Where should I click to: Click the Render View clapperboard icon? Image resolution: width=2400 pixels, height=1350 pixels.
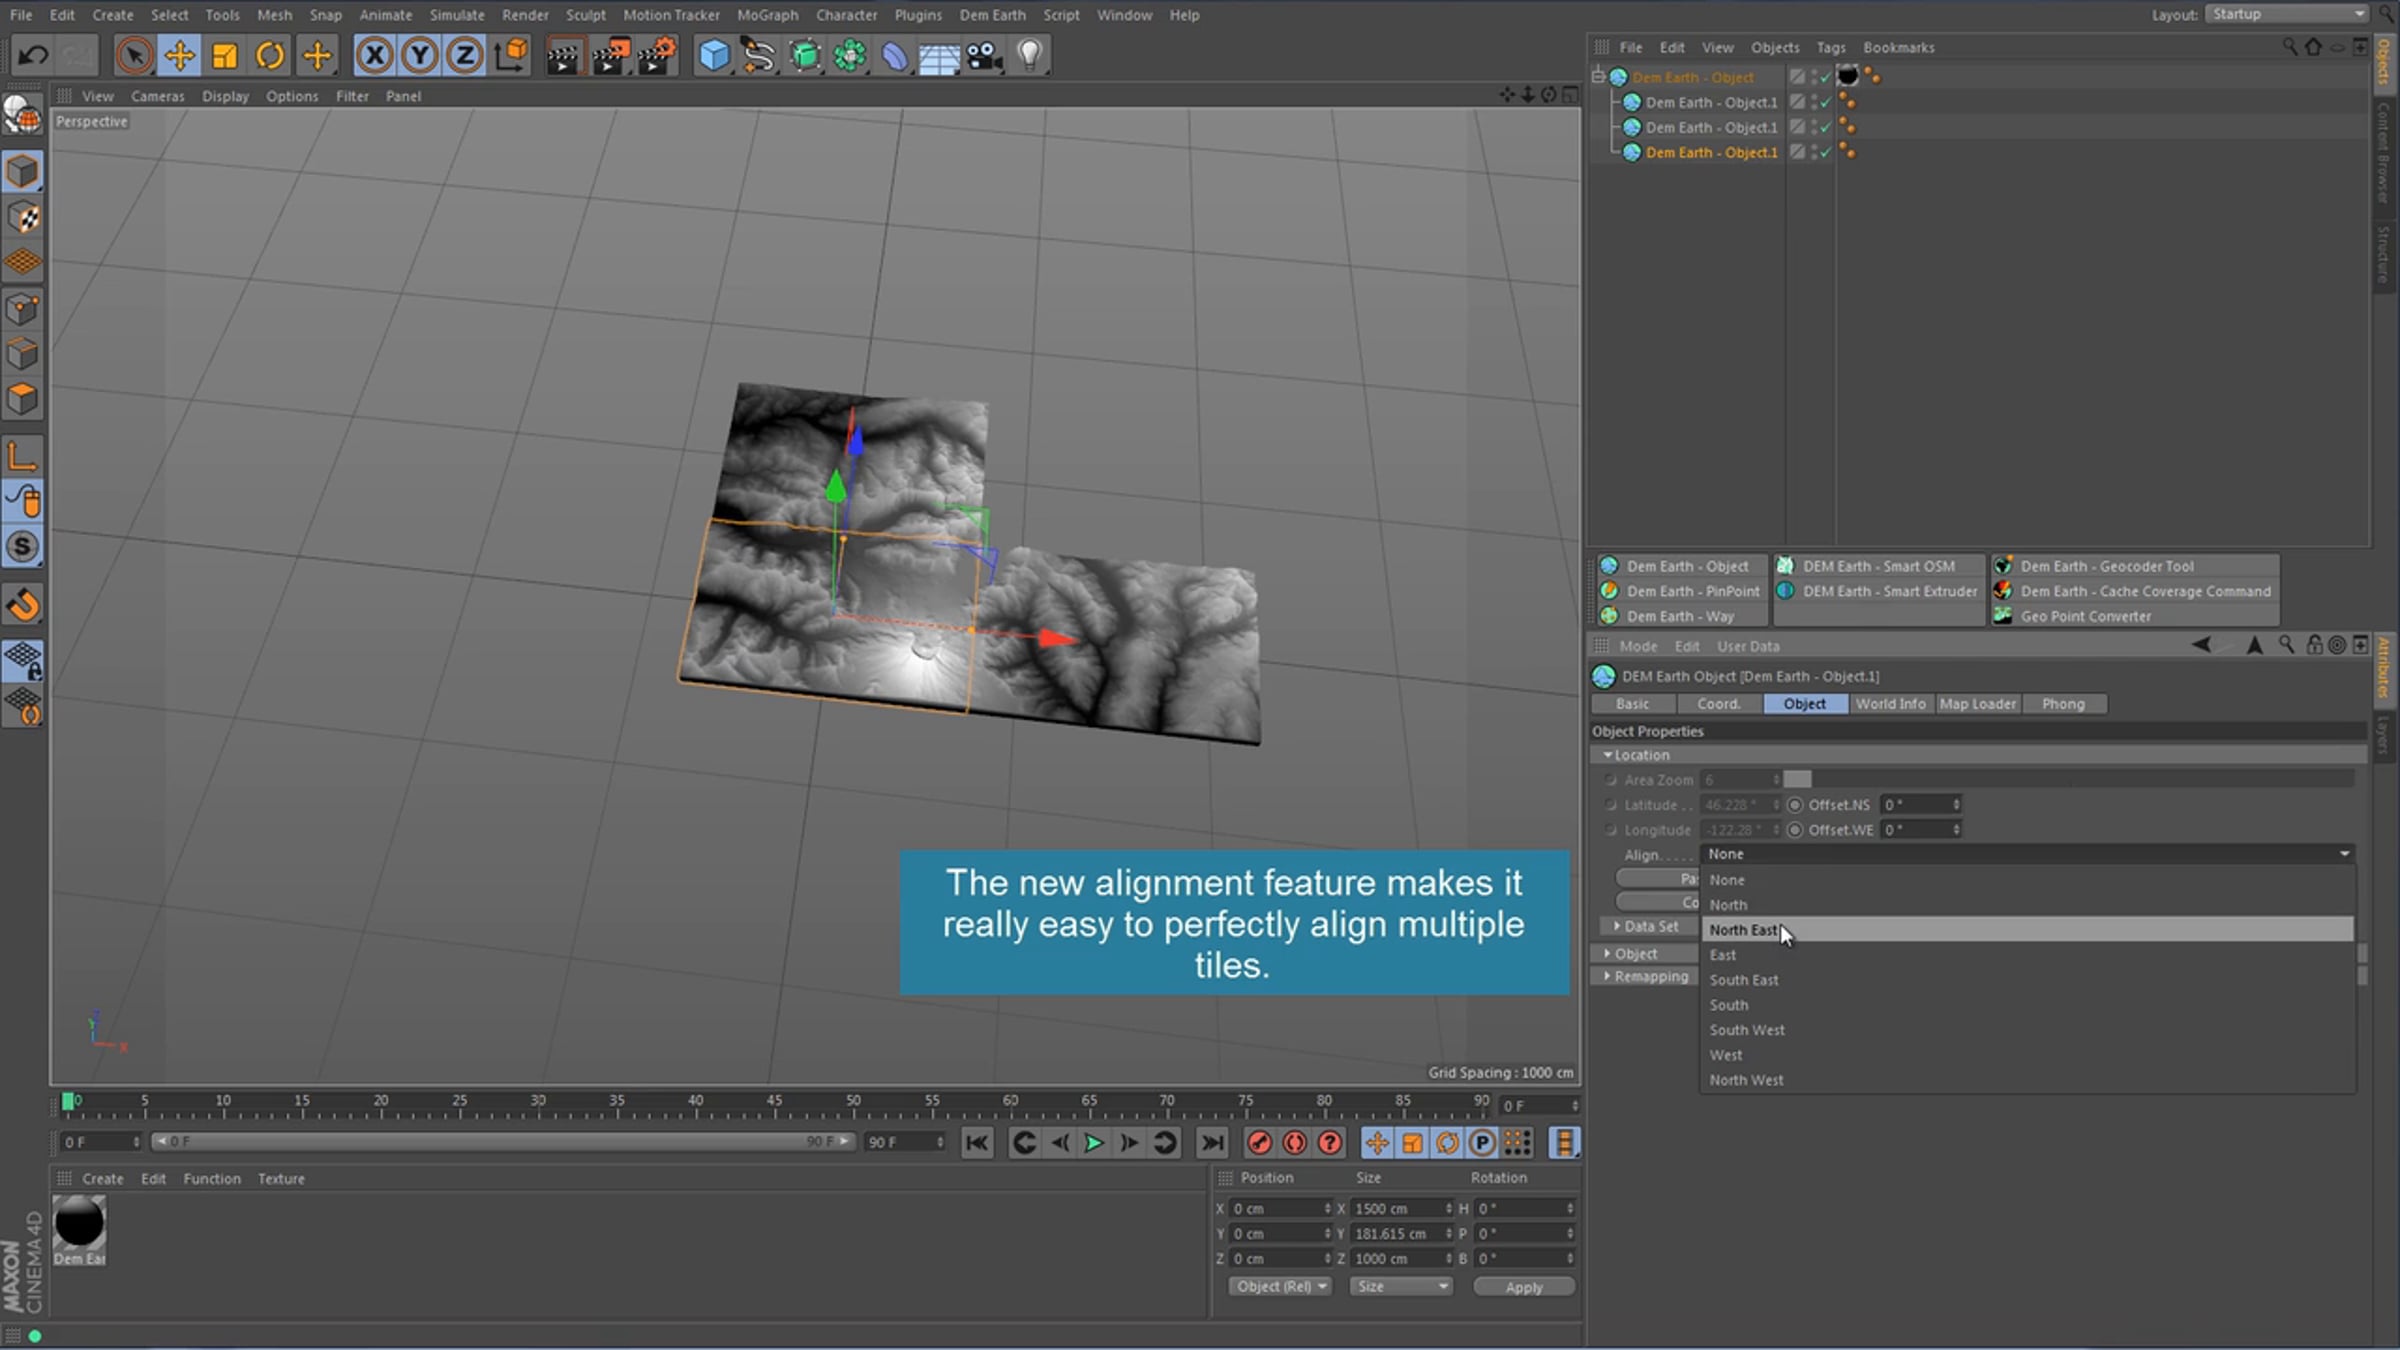click(x=563, y=56)
